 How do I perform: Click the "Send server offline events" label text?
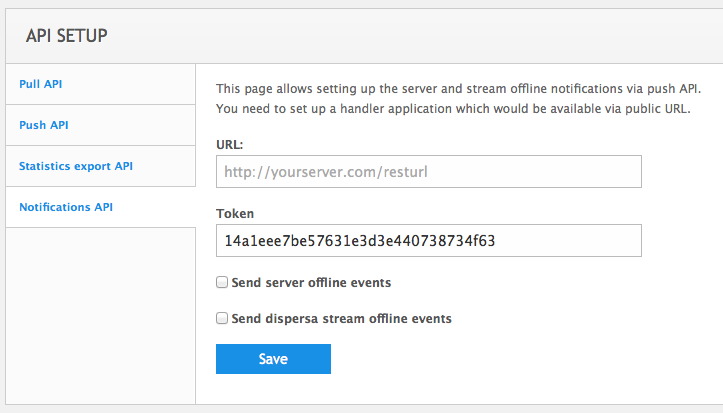click(x=311, y=283)
